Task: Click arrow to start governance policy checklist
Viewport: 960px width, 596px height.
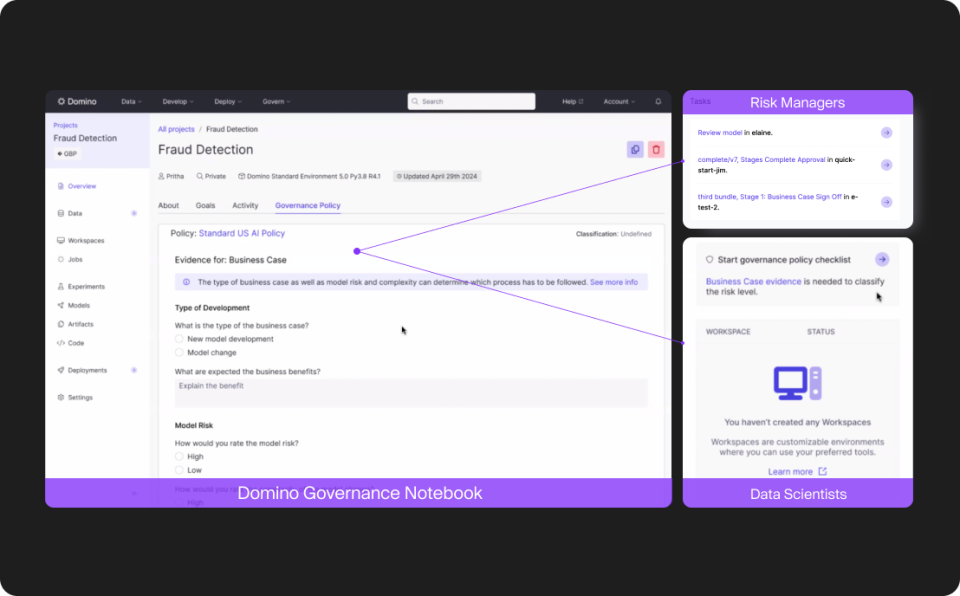Action: (882, 260)
